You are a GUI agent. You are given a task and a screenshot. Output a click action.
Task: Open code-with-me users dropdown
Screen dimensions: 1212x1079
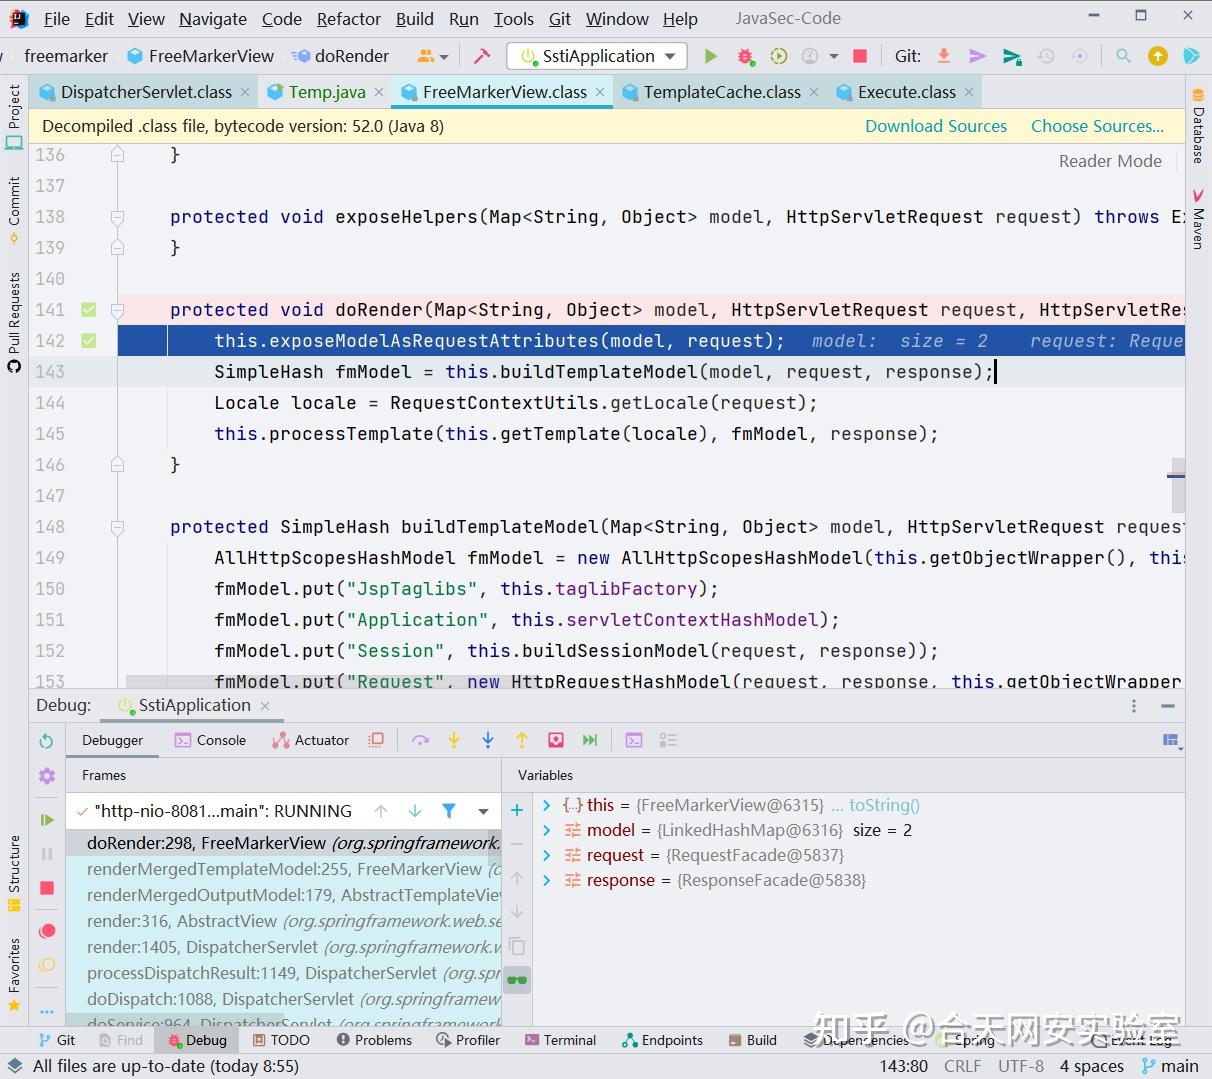432,56
